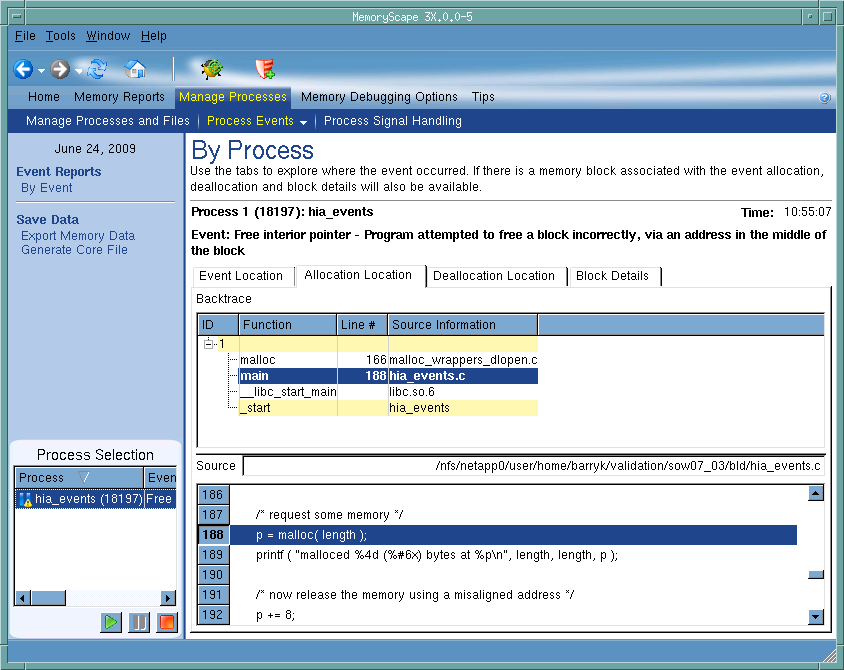Screen dimensions: 844x670
Task: Switch to the Block Details tab
Action: coord(612,276)
